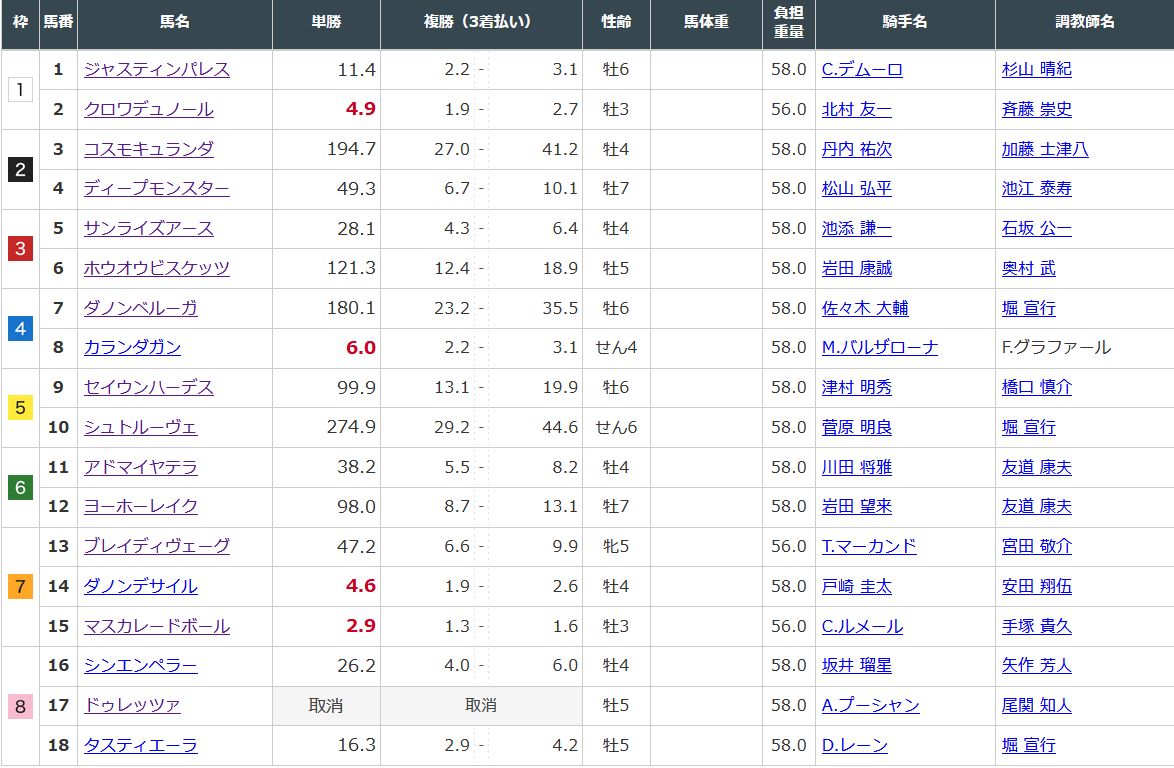
Task: Click horse name カランダガン
Action: click(132, 347)
